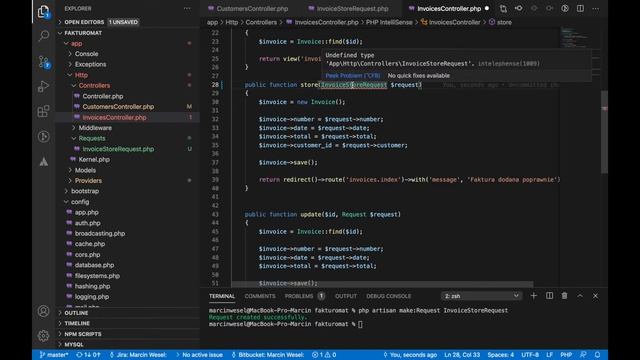
Task: Expand the Models folder
Action: (128, 170)
